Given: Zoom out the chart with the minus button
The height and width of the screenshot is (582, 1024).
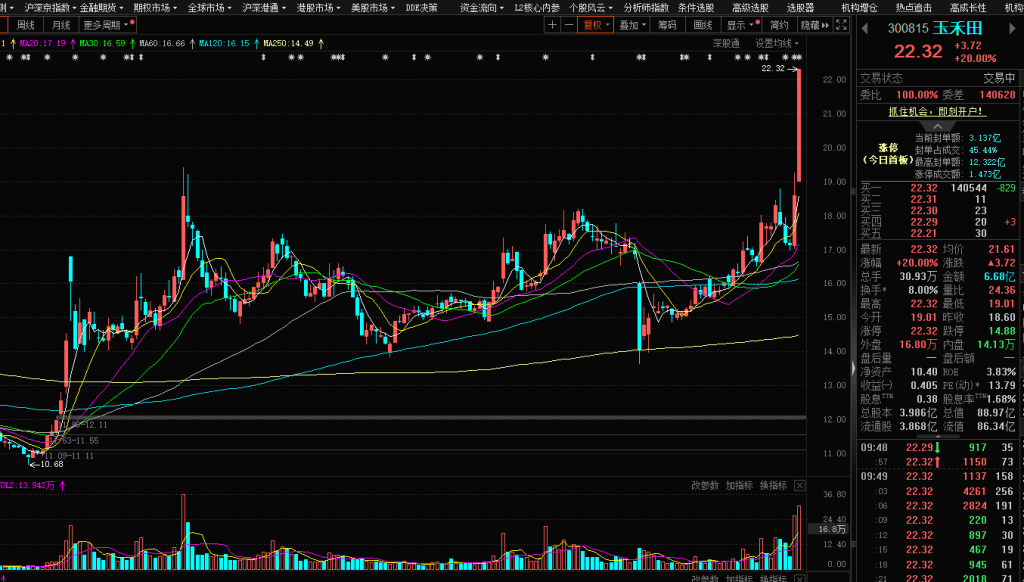Looking at the screenshot, I should click(569, 25).
